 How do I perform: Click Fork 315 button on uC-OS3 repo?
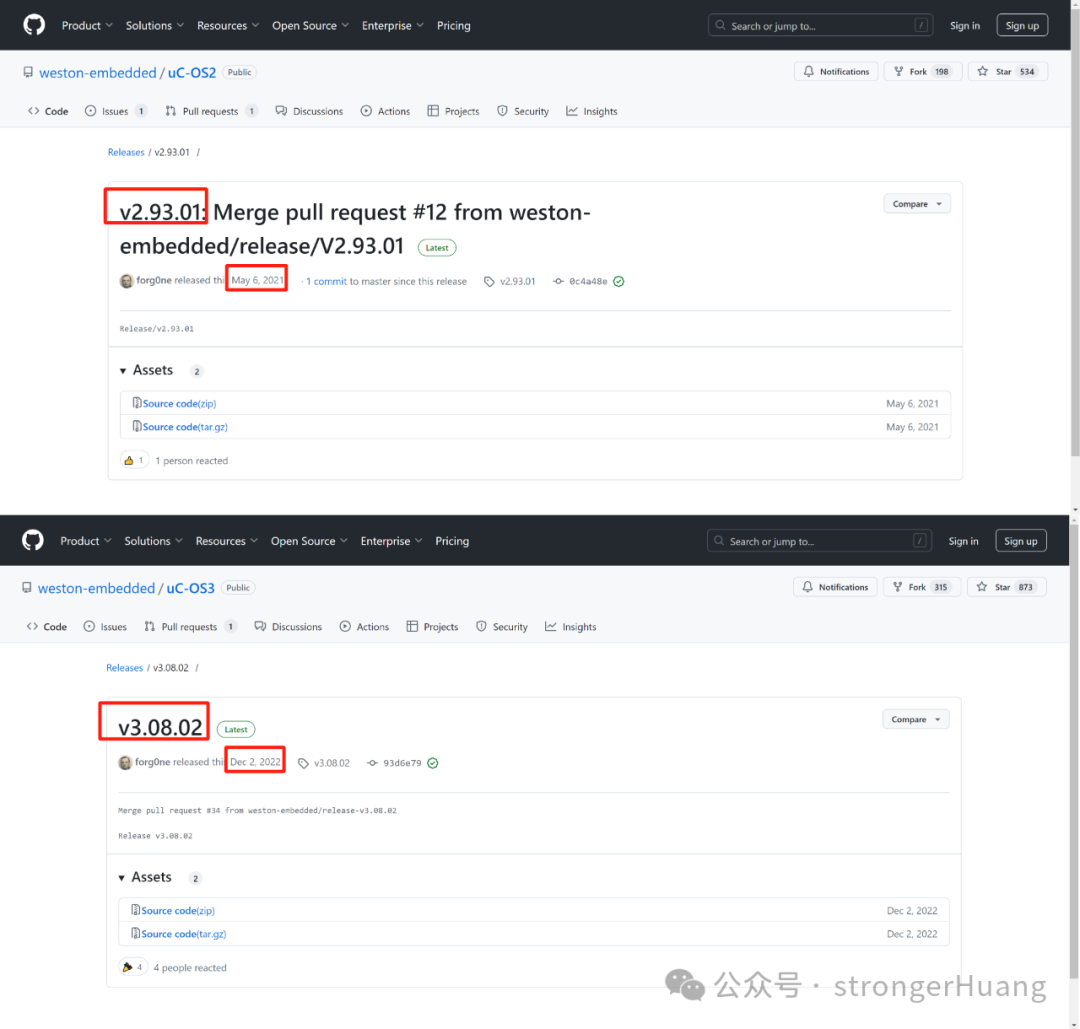[921, 587]
